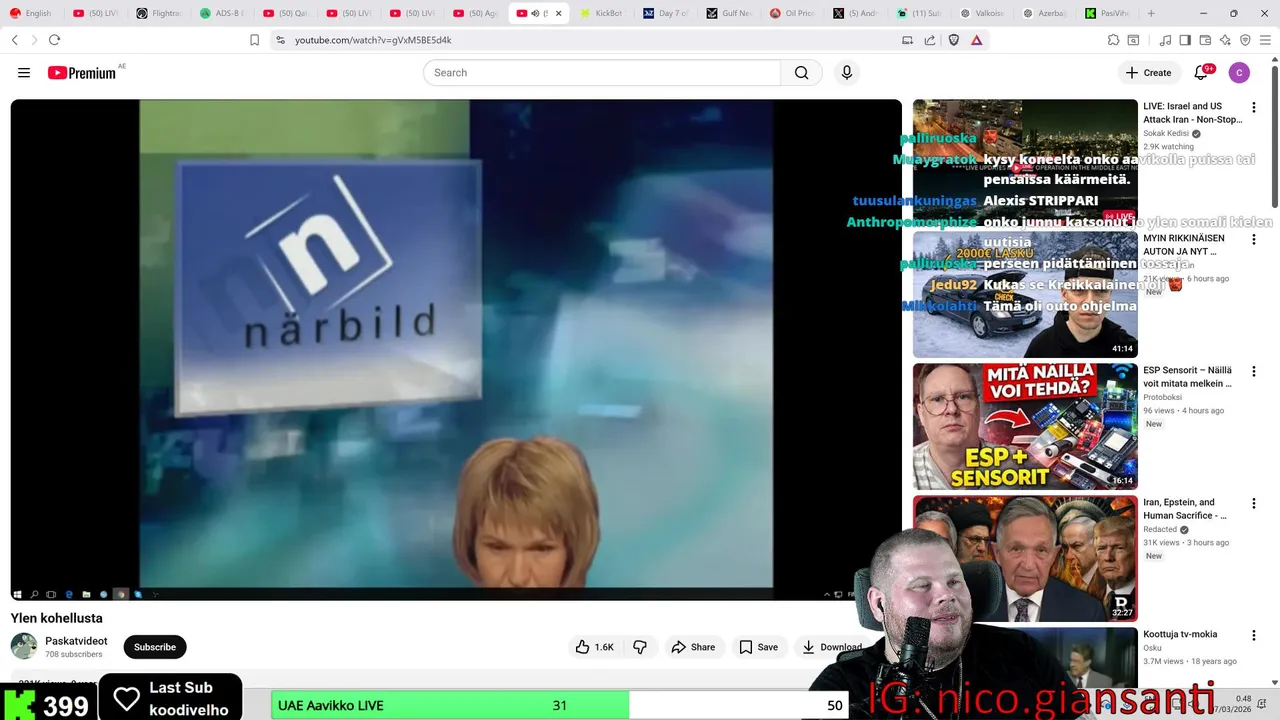Open a new browser tab
This screenshot has width=1280, height=720.
[x=1151, y=13]
